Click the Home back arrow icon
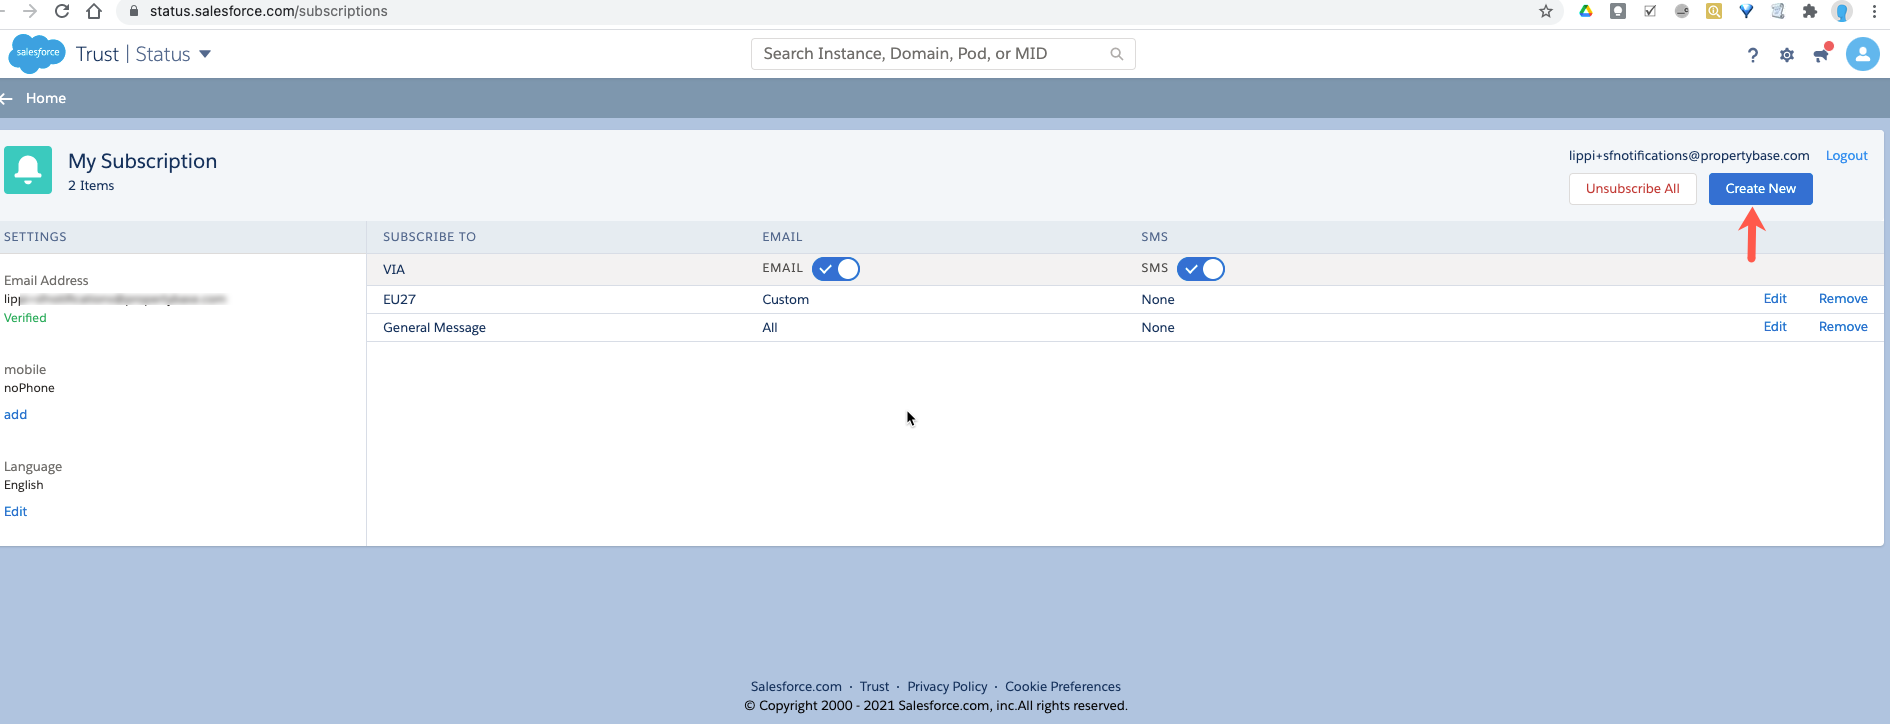This screenshot has width=1890, height=724. [x=6, y=98]
